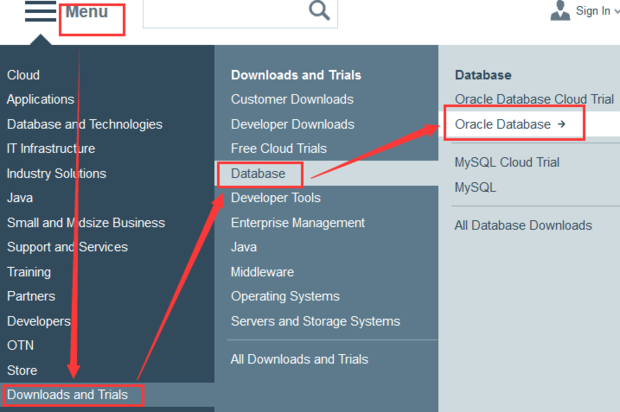The height and width of the screenshot is (412, 620).
Task: Select Database under Downloads and Trials
Action: (258, 174)
